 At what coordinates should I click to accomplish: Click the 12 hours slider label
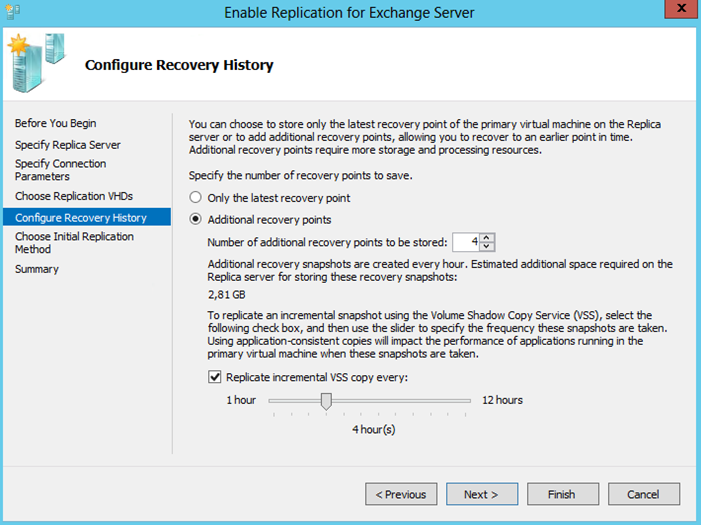pos(502,400)
